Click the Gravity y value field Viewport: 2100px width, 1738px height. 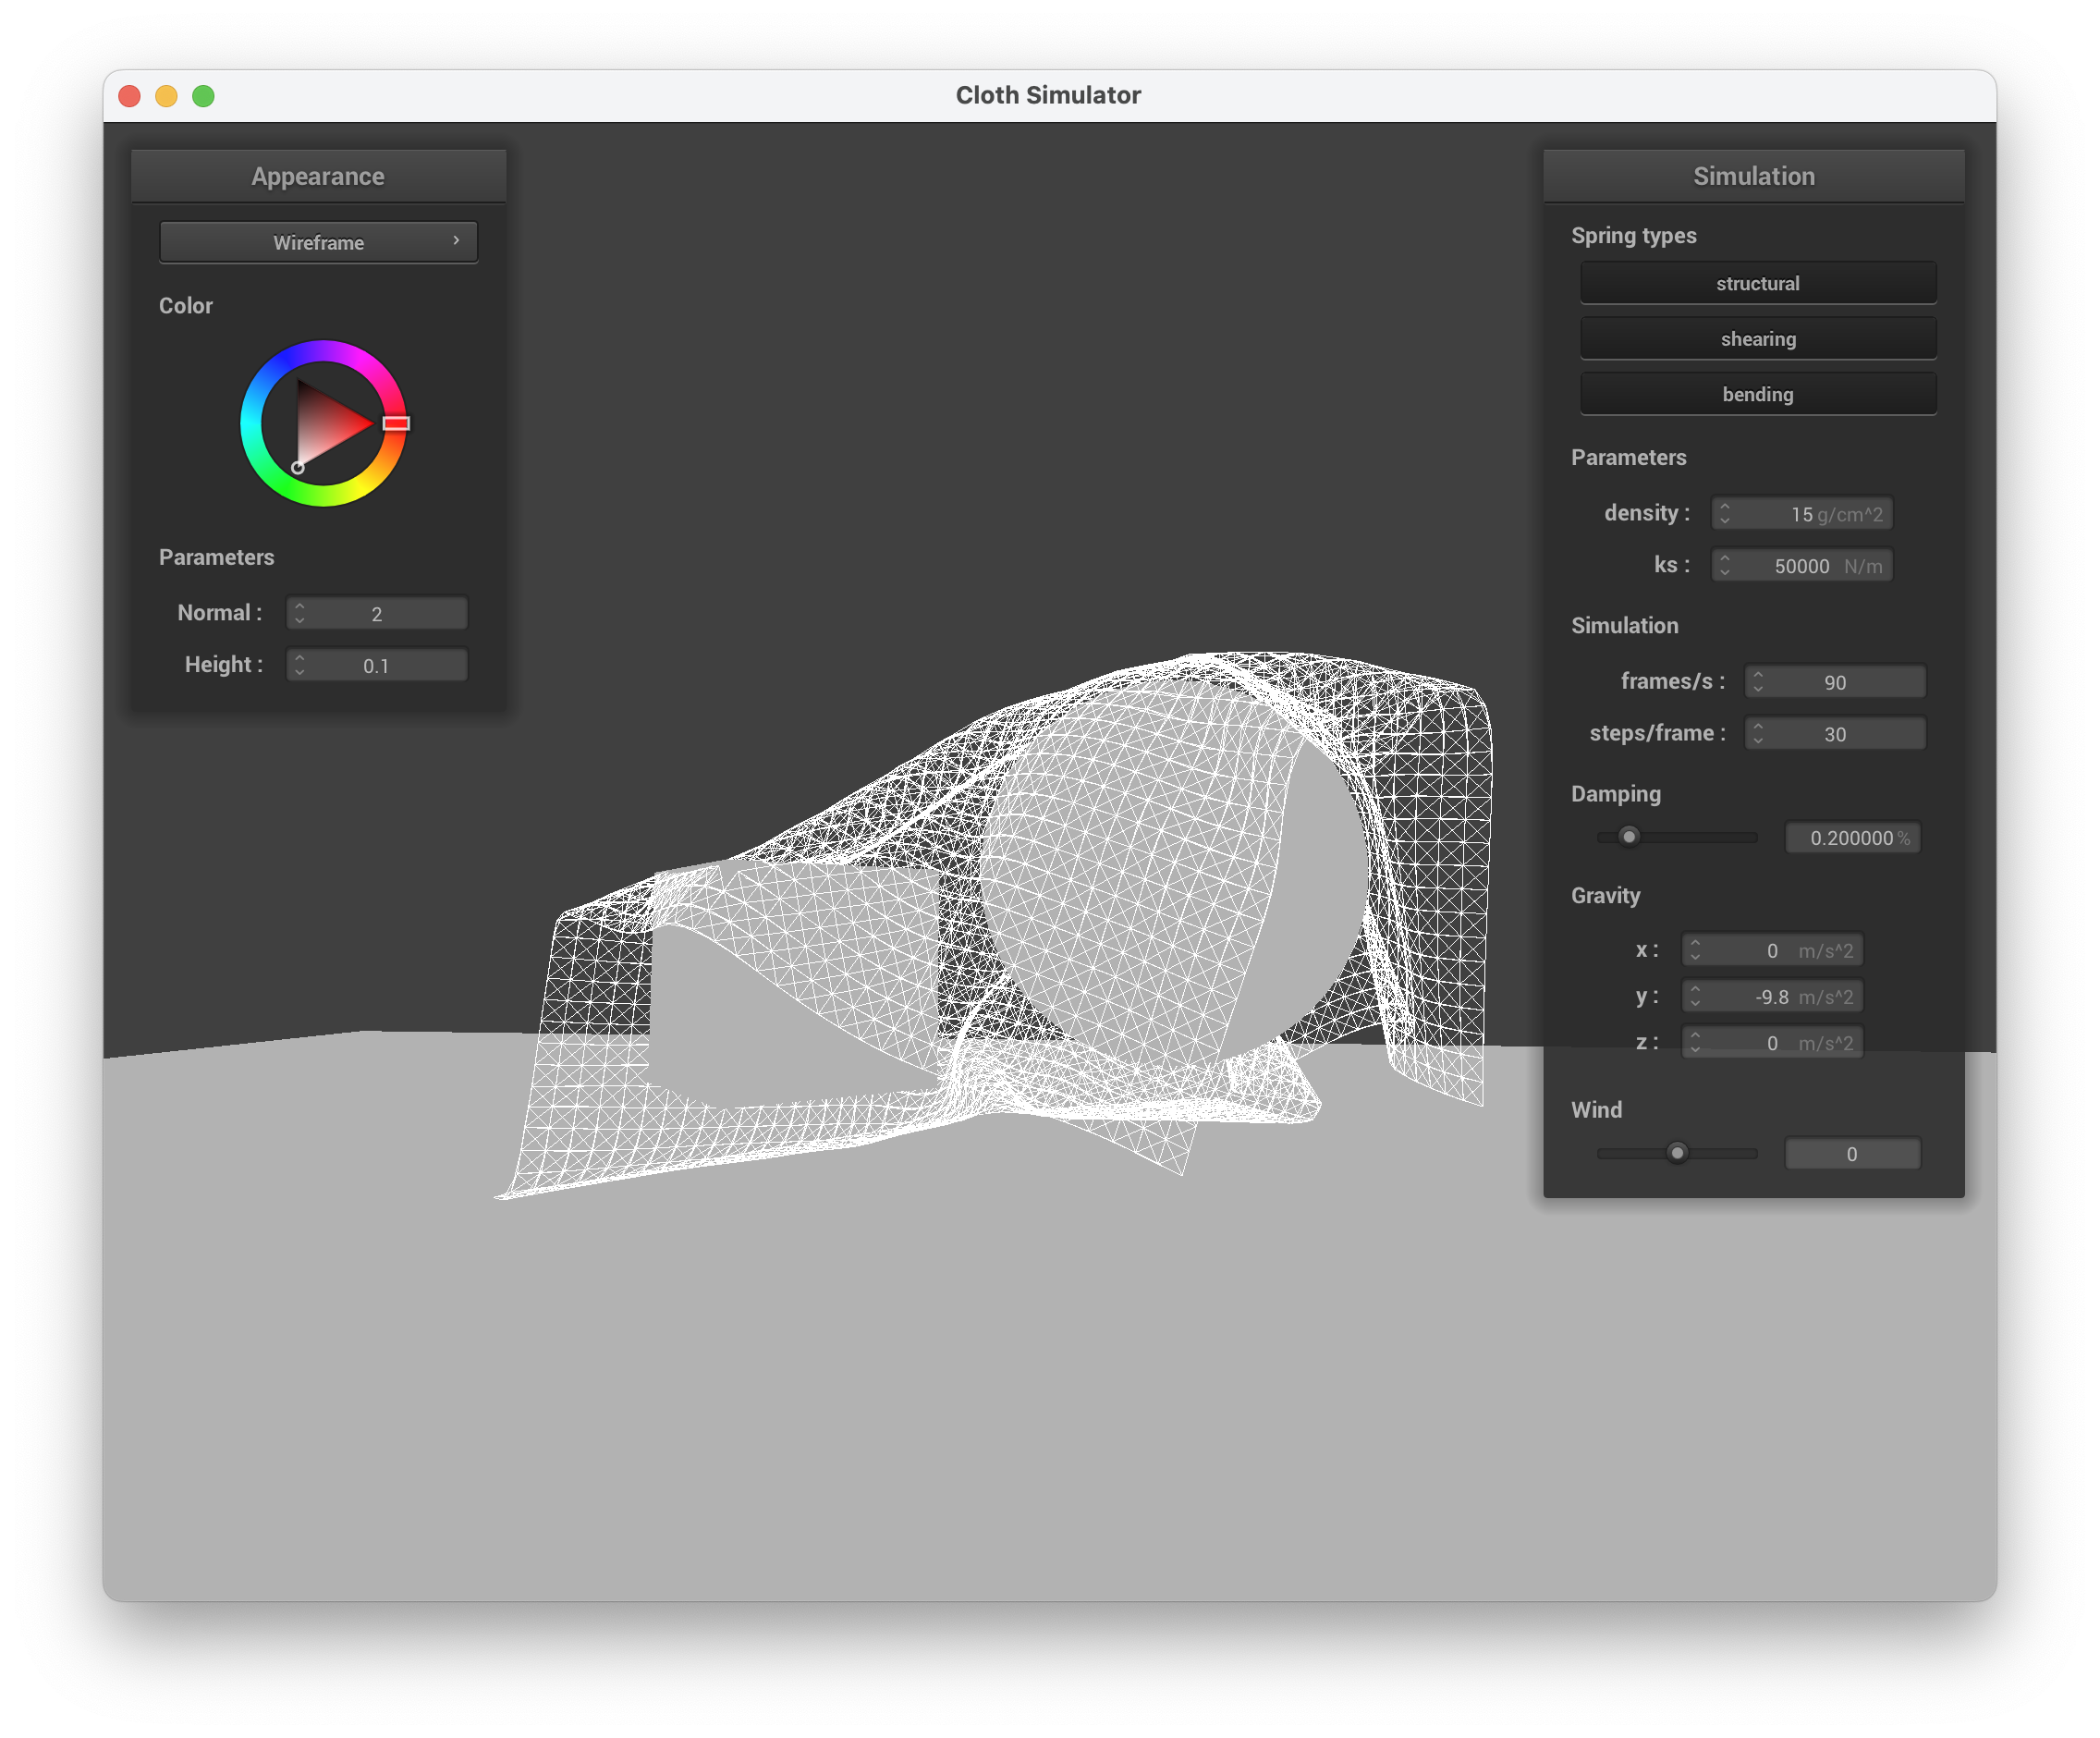tap(1771, 996)
